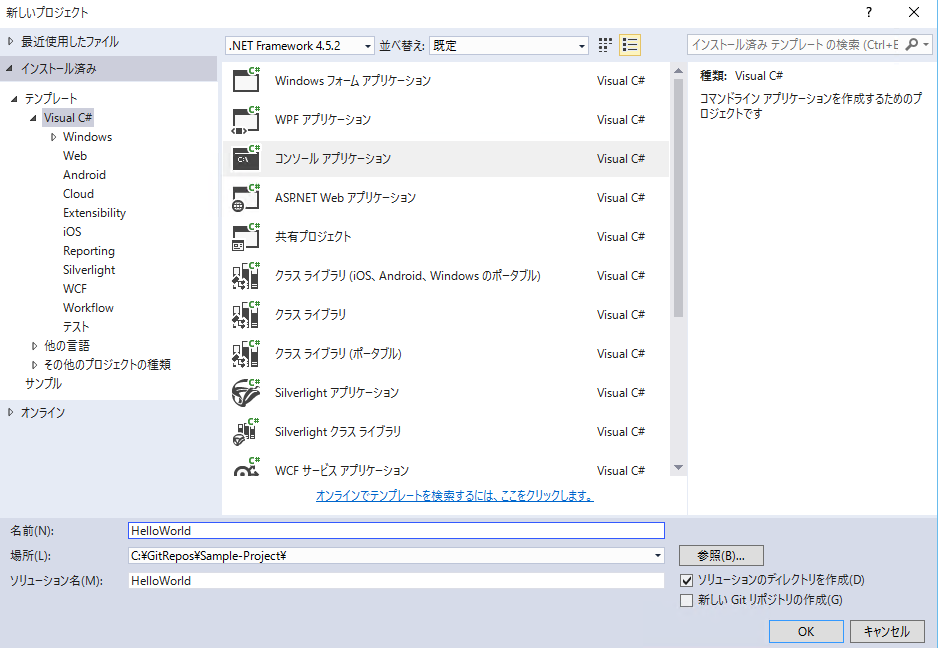
Task: Click the iOS, Android, Windows portable class library icon
Action: tap(246, 275)
